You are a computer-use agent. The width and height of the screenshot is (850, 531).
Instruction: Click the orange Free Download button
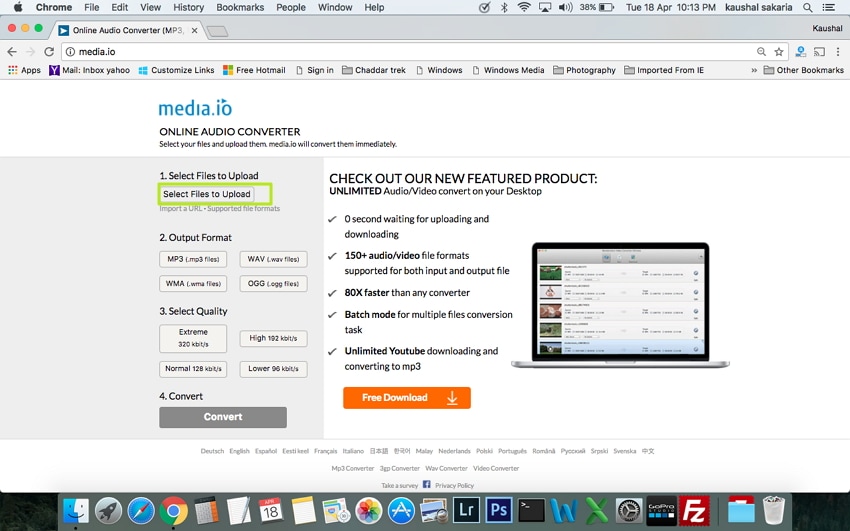tap(407, 398)
